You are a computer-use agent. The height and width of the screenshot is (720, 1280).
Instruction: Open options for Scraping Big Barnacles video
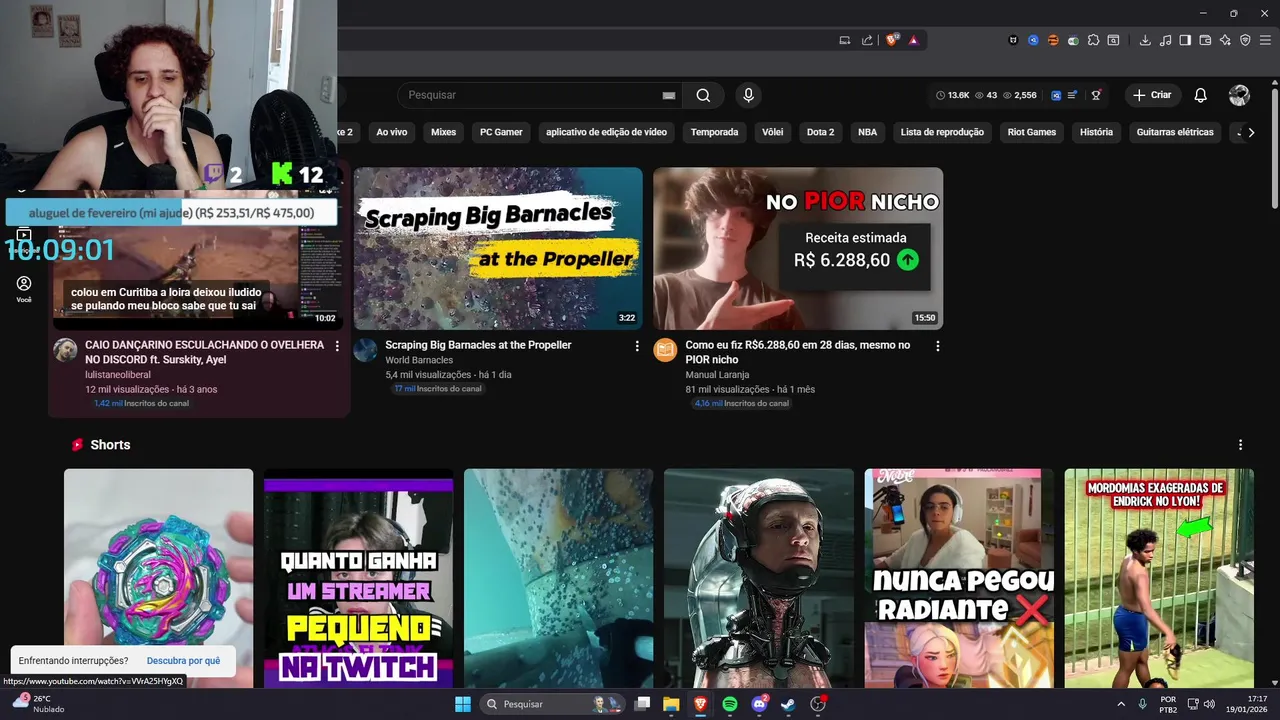637,346
